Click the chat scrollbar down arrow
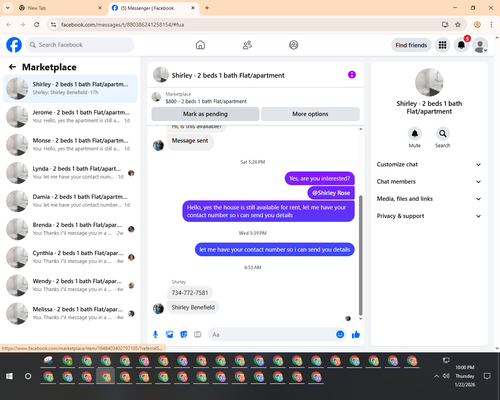 pyautogui.click(x=360, y=319)
